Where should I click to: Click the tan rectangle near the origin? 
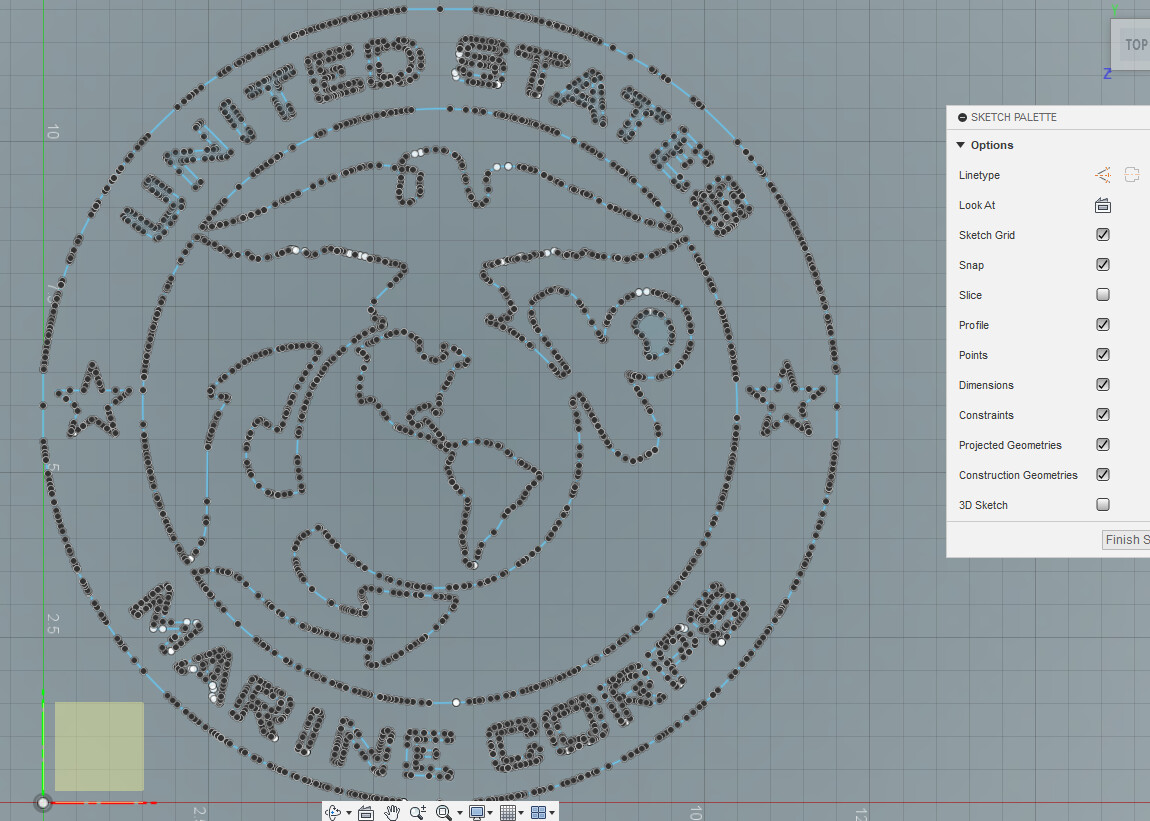point(99,746)
